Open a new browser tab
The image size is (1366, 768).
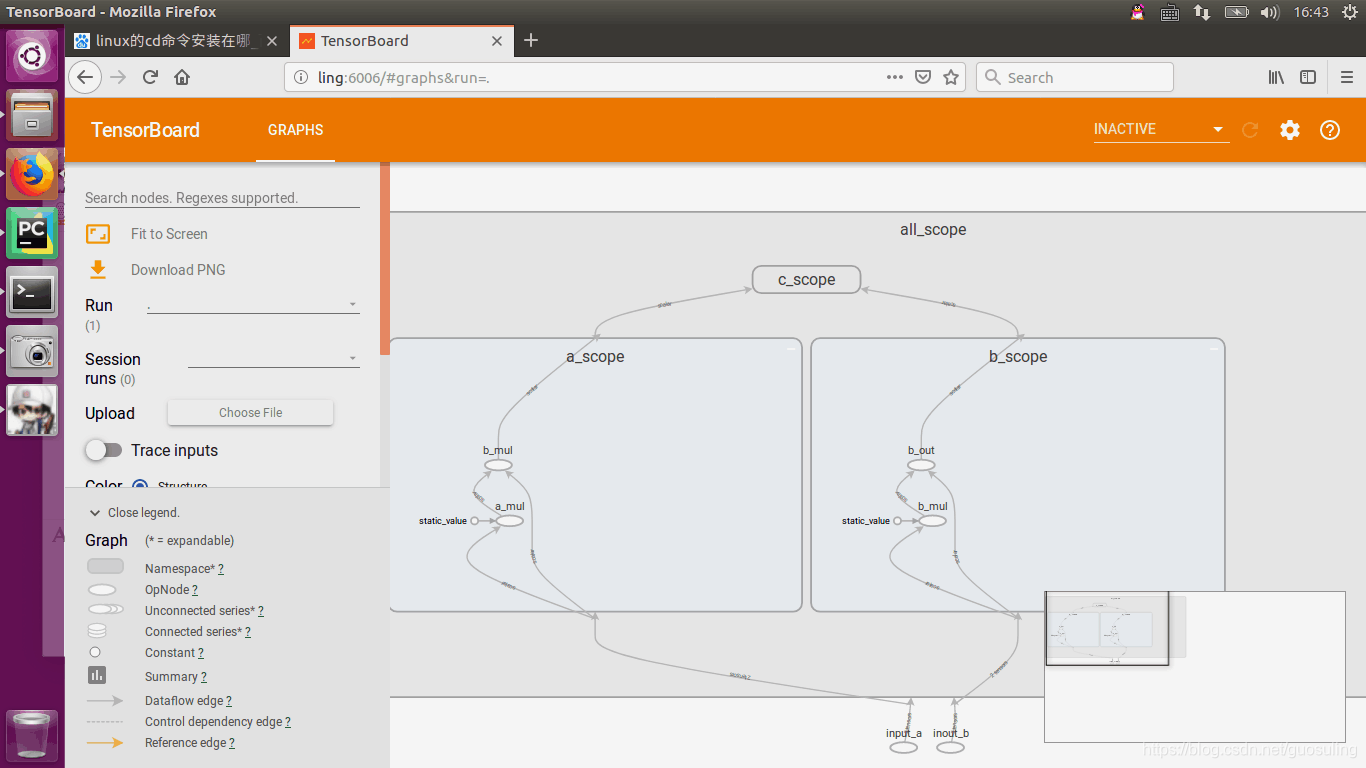pyautogui.click(x=531, y=40)
